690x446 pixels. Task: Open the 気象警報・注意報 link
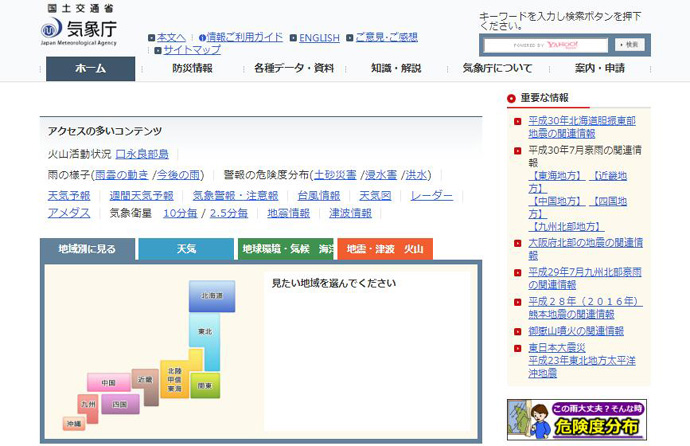click(235, 196)
